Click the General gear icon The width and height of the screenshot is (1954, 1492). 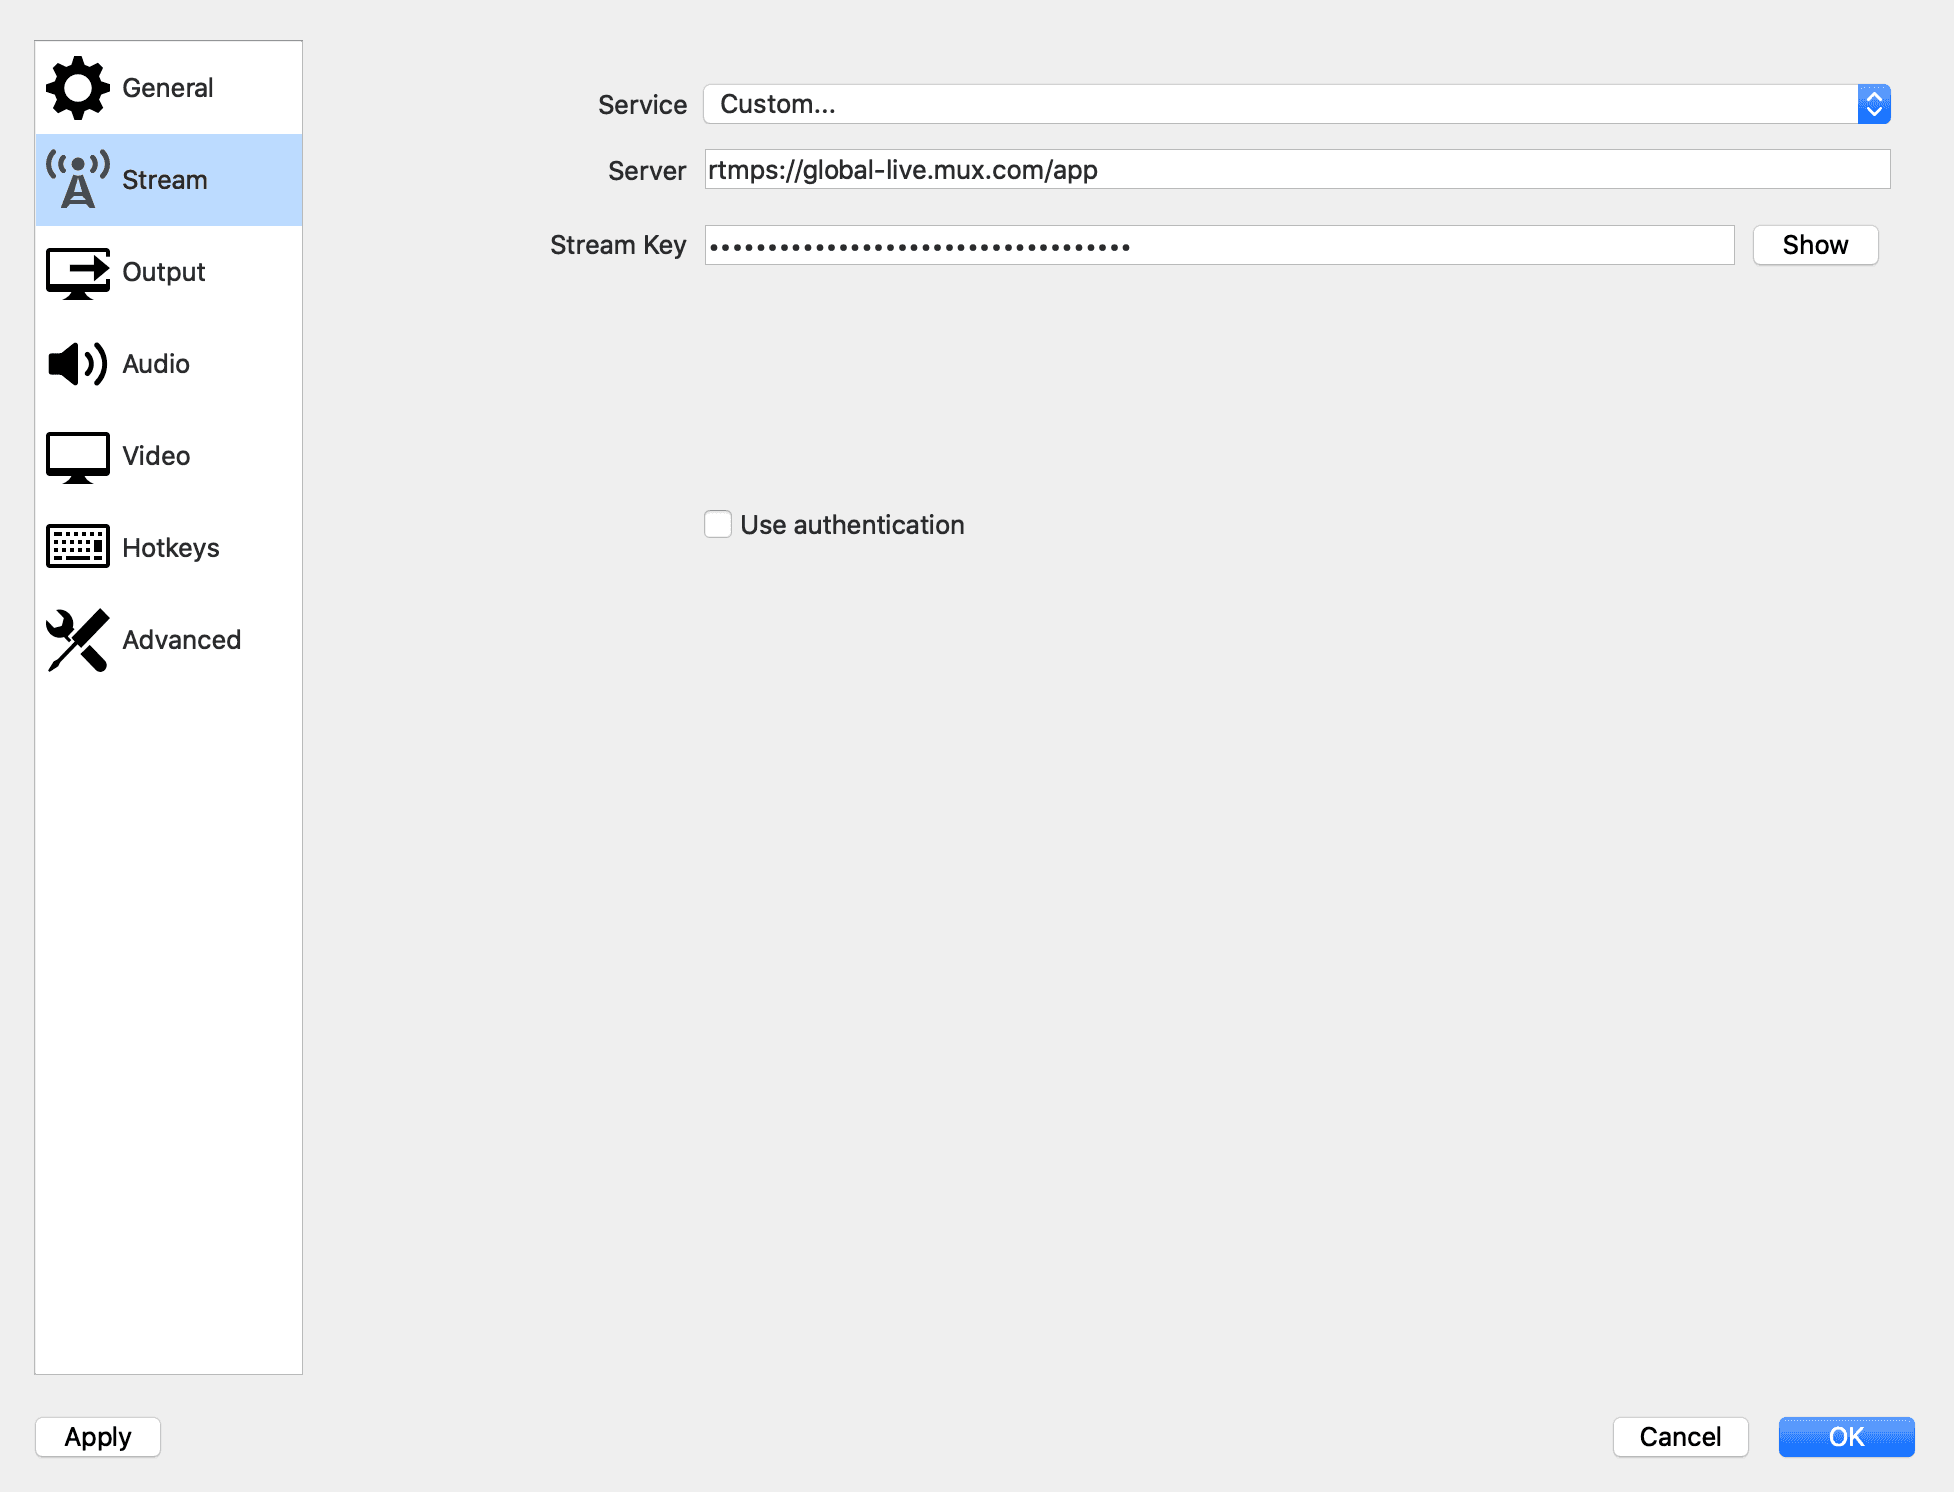[77, 88]
